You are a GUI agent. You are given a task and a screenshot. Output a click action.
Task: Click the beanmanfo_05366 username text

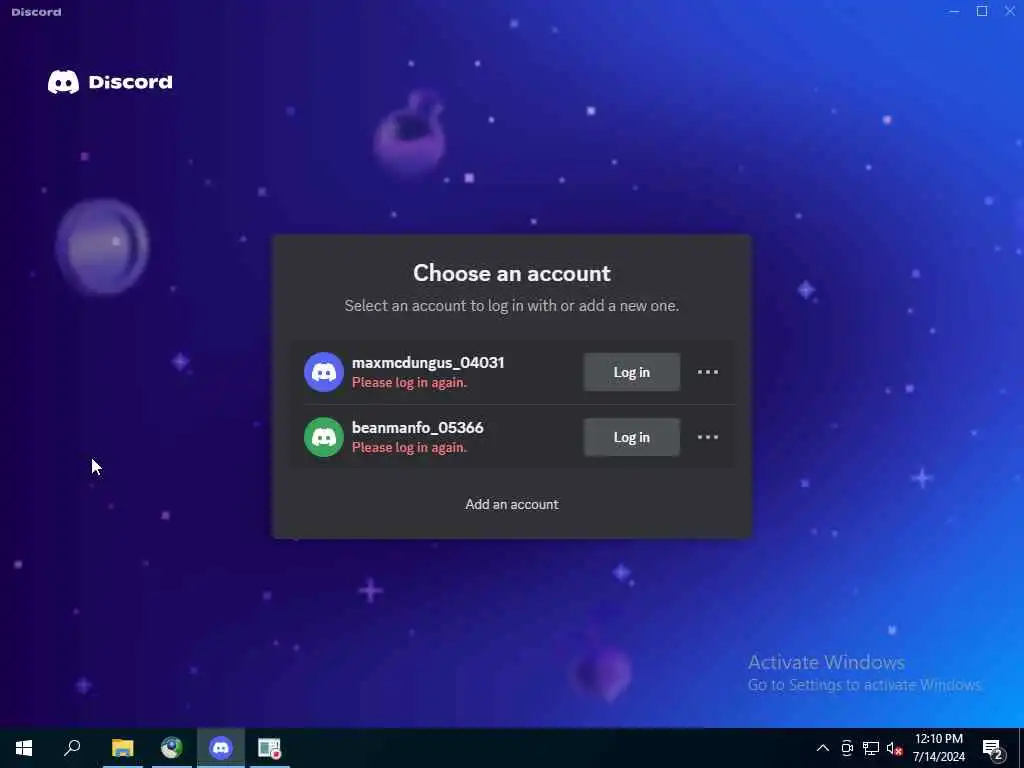418,428
